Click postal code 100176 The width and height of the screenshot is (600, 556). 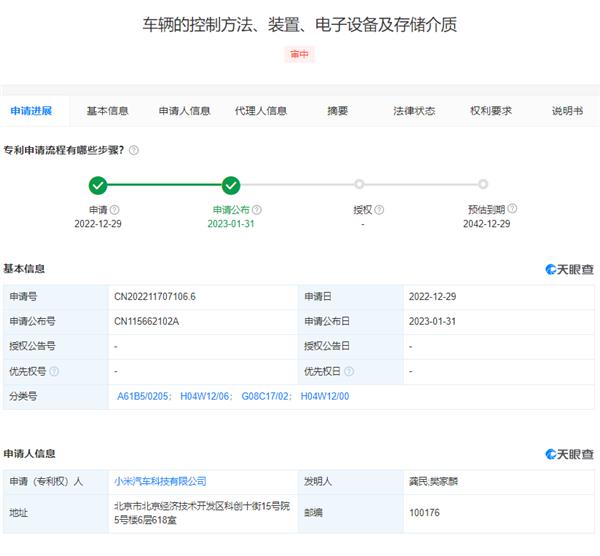coord(424,513)
